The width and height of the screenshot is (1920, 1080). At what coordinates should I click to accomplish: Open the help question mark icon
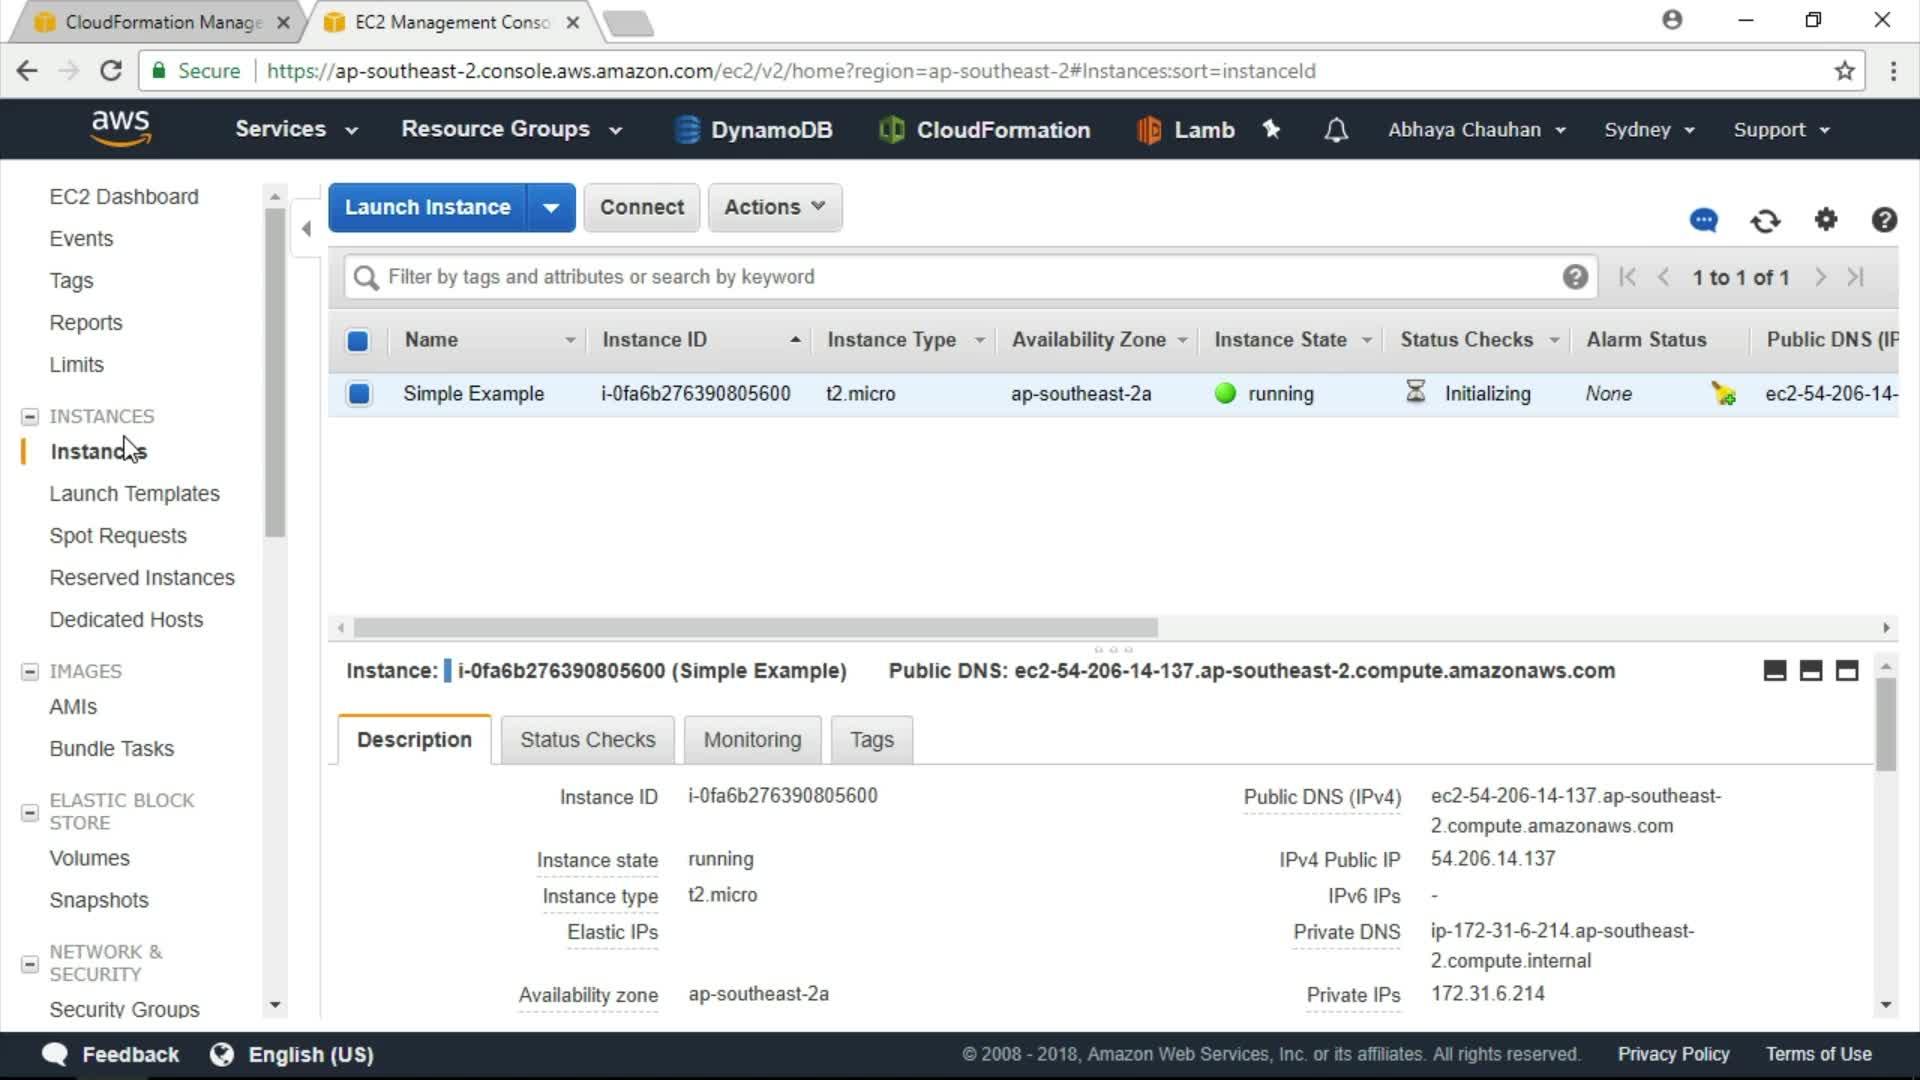click(1884, 220)
